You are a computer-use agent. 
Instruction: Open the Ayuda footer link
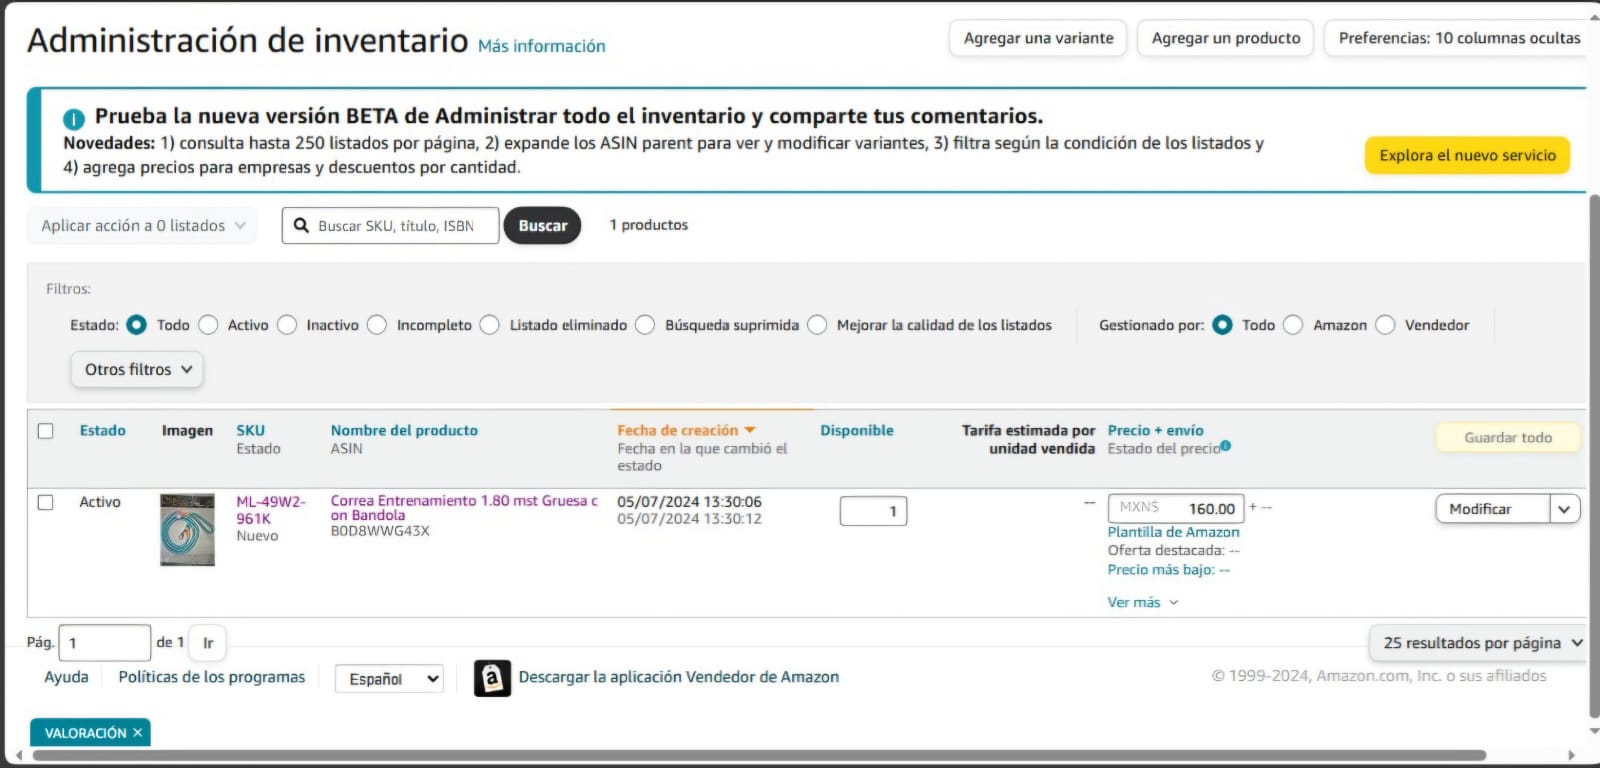tap(66, 677)
